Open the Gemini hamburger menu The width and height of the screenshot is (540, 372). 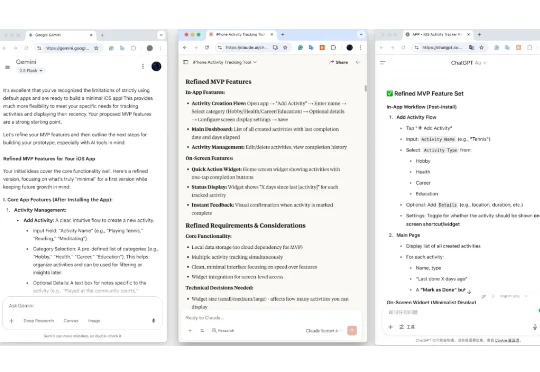[x=7, y=67]
